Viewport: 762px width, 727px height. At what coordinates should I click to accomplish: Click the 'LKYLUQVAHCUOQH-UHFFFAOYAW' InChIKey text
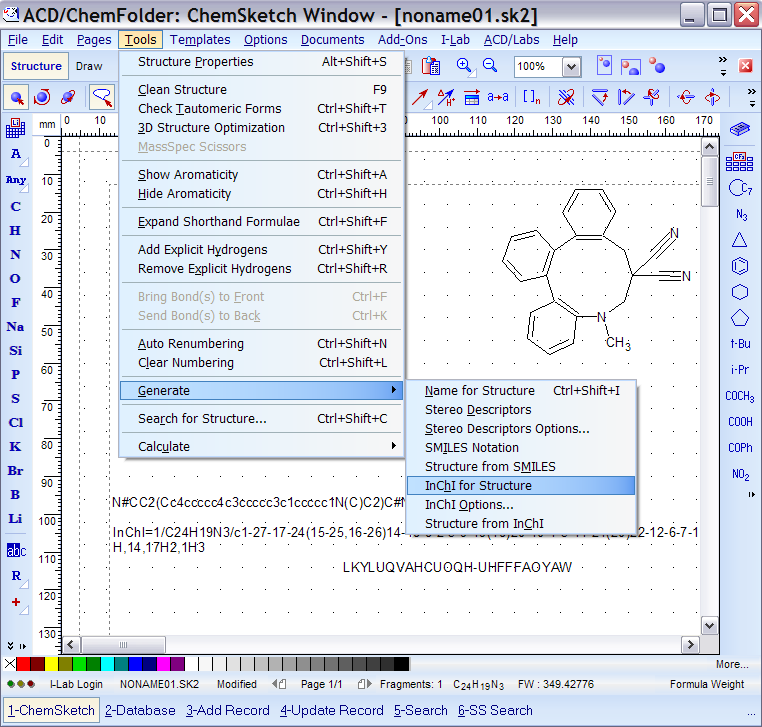[457, 567]
